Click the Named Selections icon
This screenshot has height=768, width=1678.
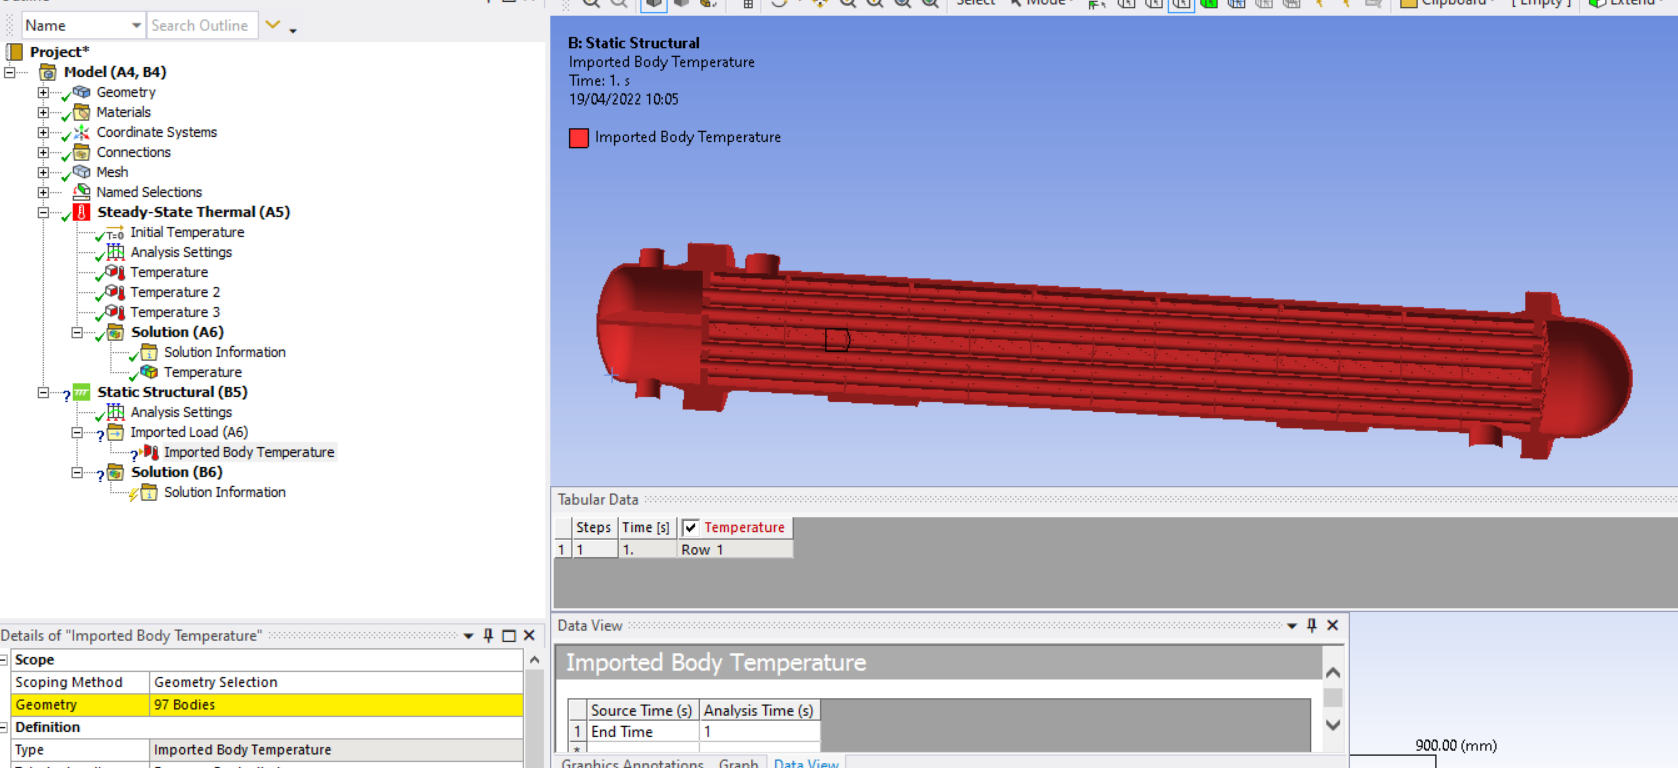[82, 192]
